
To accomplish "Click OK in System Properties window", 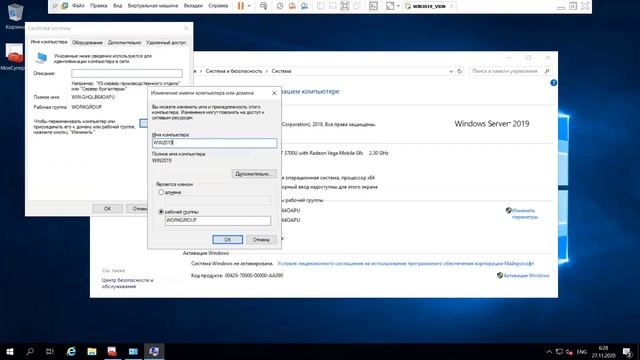I will (107, 209).
